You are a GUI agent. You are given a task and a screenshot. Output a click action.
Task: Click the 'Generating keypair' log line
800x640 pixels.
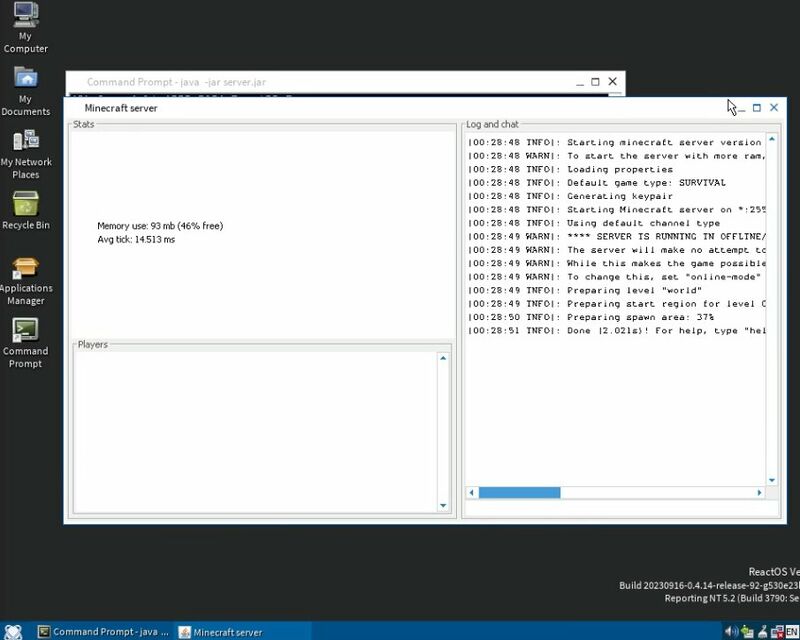[570, 196]
